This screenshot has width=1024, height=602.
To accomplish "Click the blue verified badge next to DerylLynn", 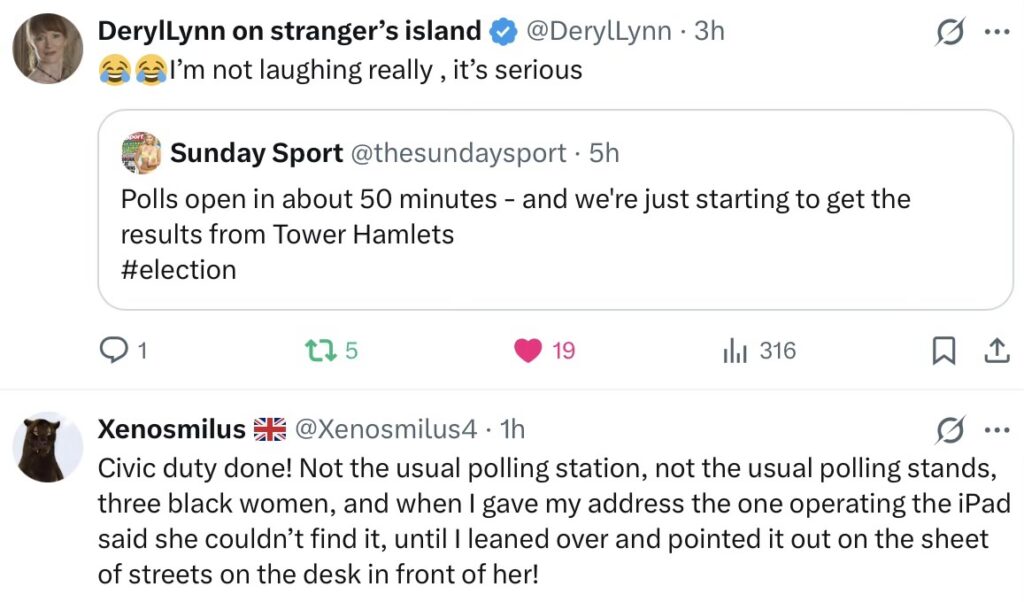I will 504,31.
